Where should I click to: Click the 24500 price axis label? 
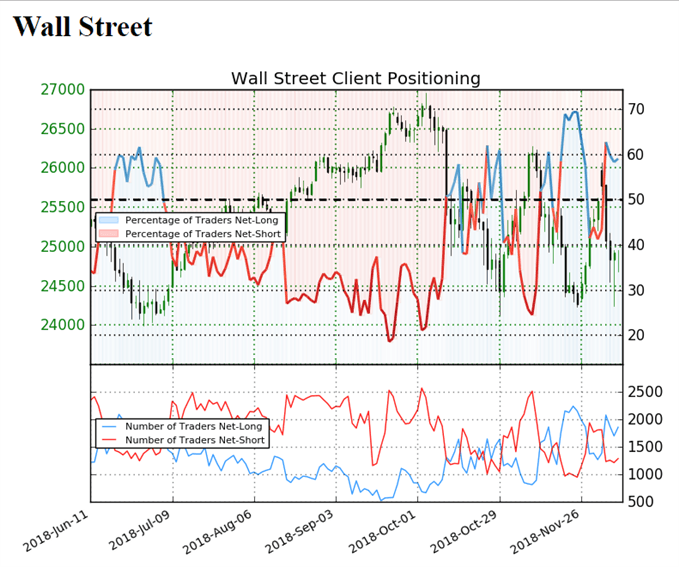click(x=63, y=286)
